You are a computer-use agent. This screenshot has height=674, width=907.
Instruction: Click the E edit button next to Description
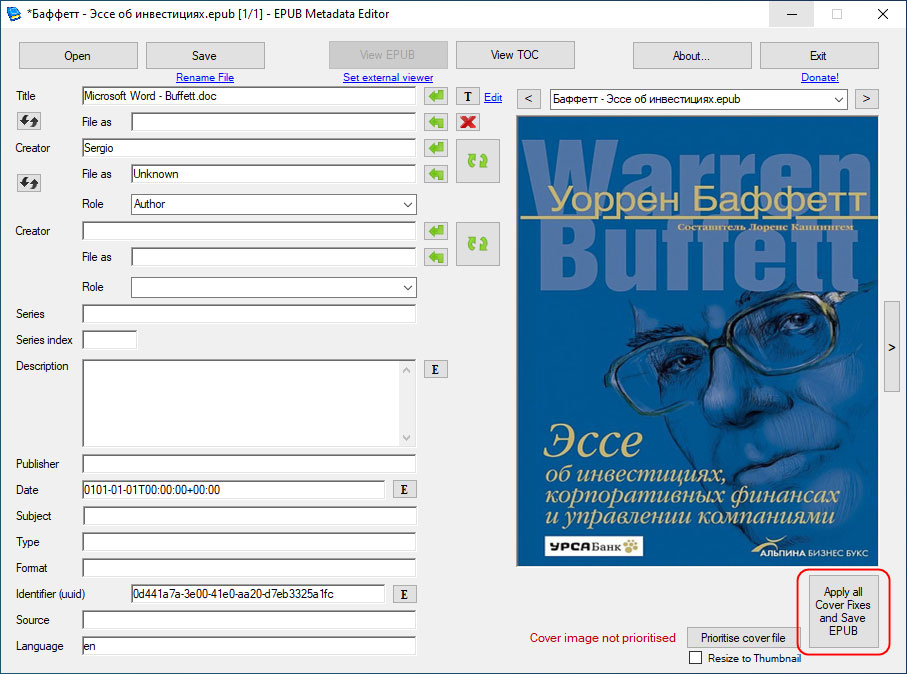[x=436, y=369]
